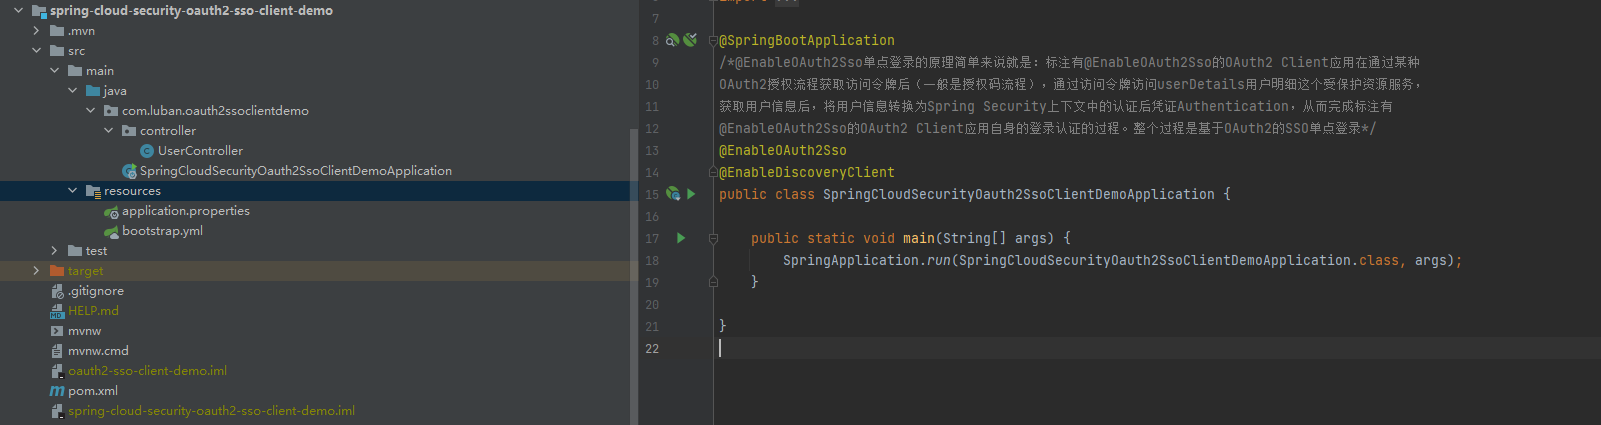Click the main method name in code

[919, 238]
